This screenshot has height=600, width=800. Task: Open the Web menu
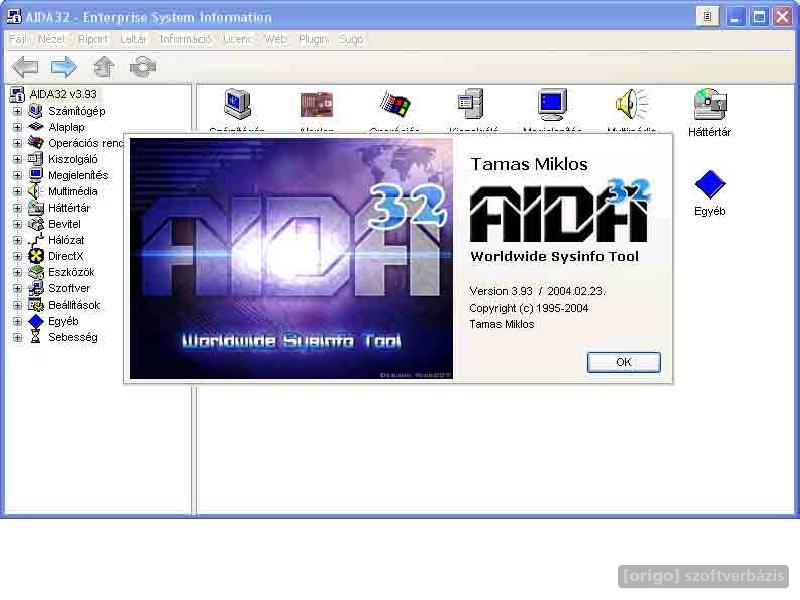click(x=276, y=39)
